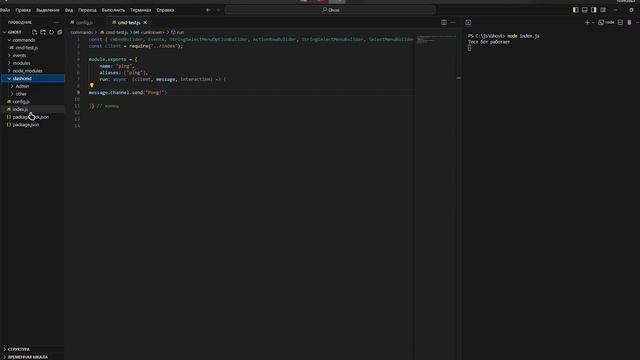
Task: Create a new terminal with plus
Action: 587,22
